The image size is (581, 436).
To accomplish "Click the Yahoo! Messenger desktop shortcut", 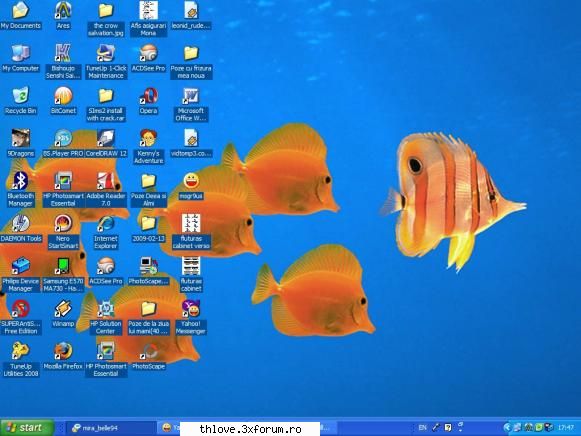I will (191, 317).
